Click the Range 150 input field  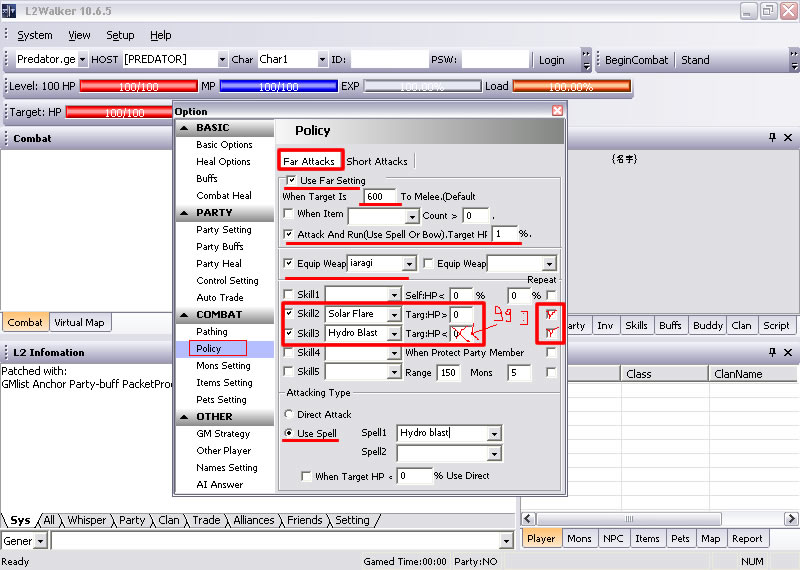coord(448,373)
